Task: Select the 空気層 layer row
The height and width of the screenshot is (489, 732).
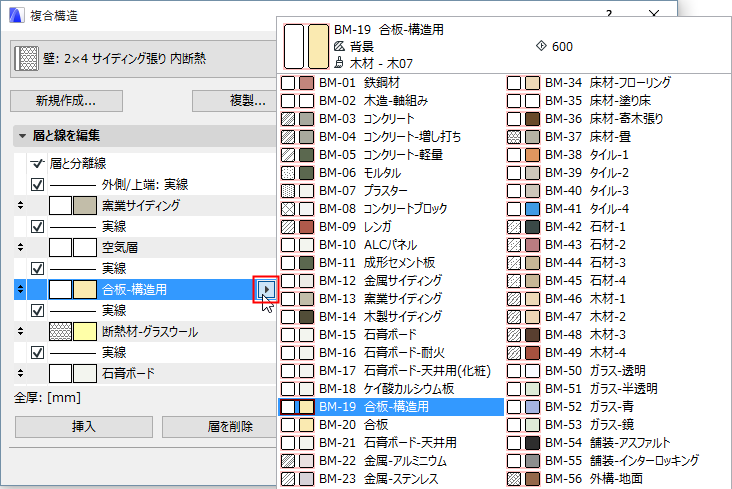Action: click(x=145, y=248)
